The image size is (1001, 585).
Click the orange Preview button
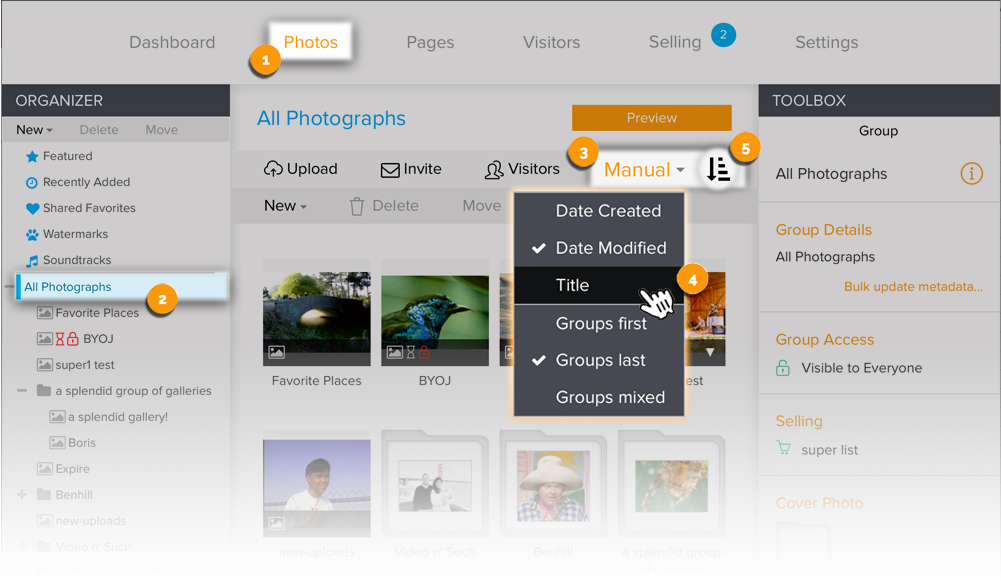click(x=652, y=118)
